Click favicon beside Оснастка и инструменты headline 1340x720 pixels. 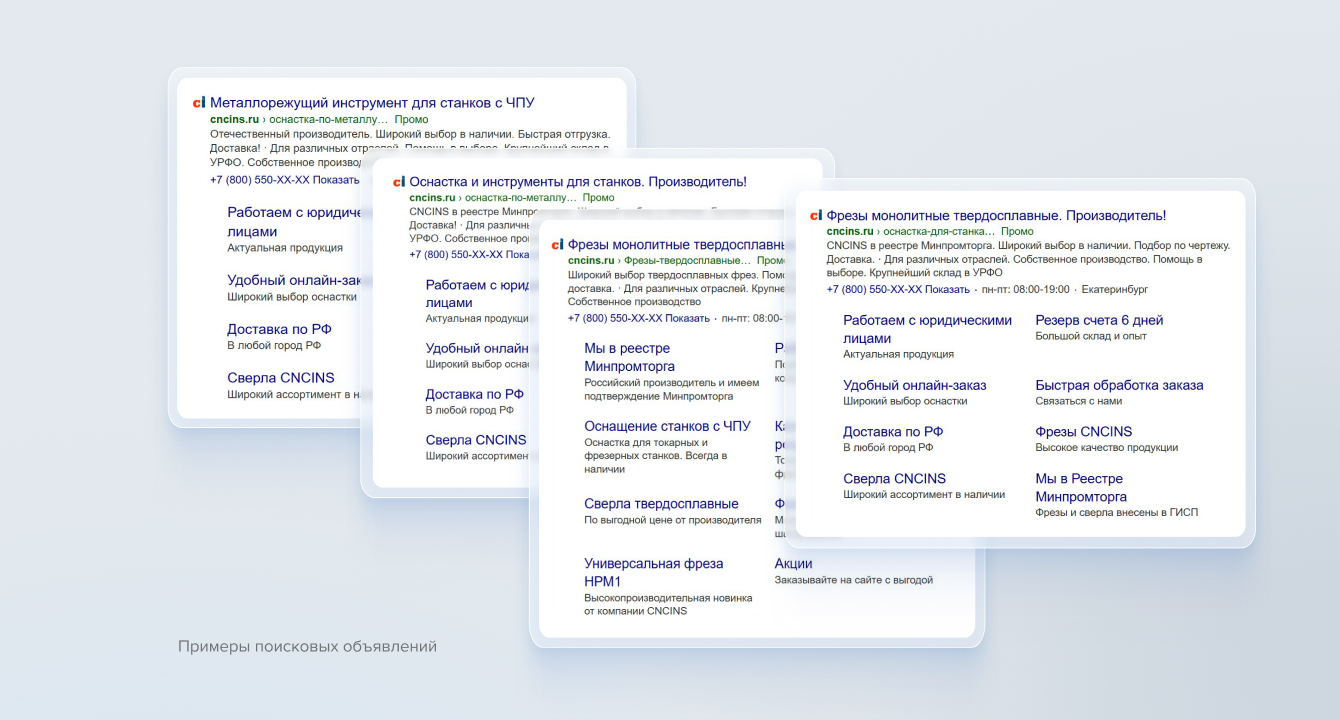(398, 182)
